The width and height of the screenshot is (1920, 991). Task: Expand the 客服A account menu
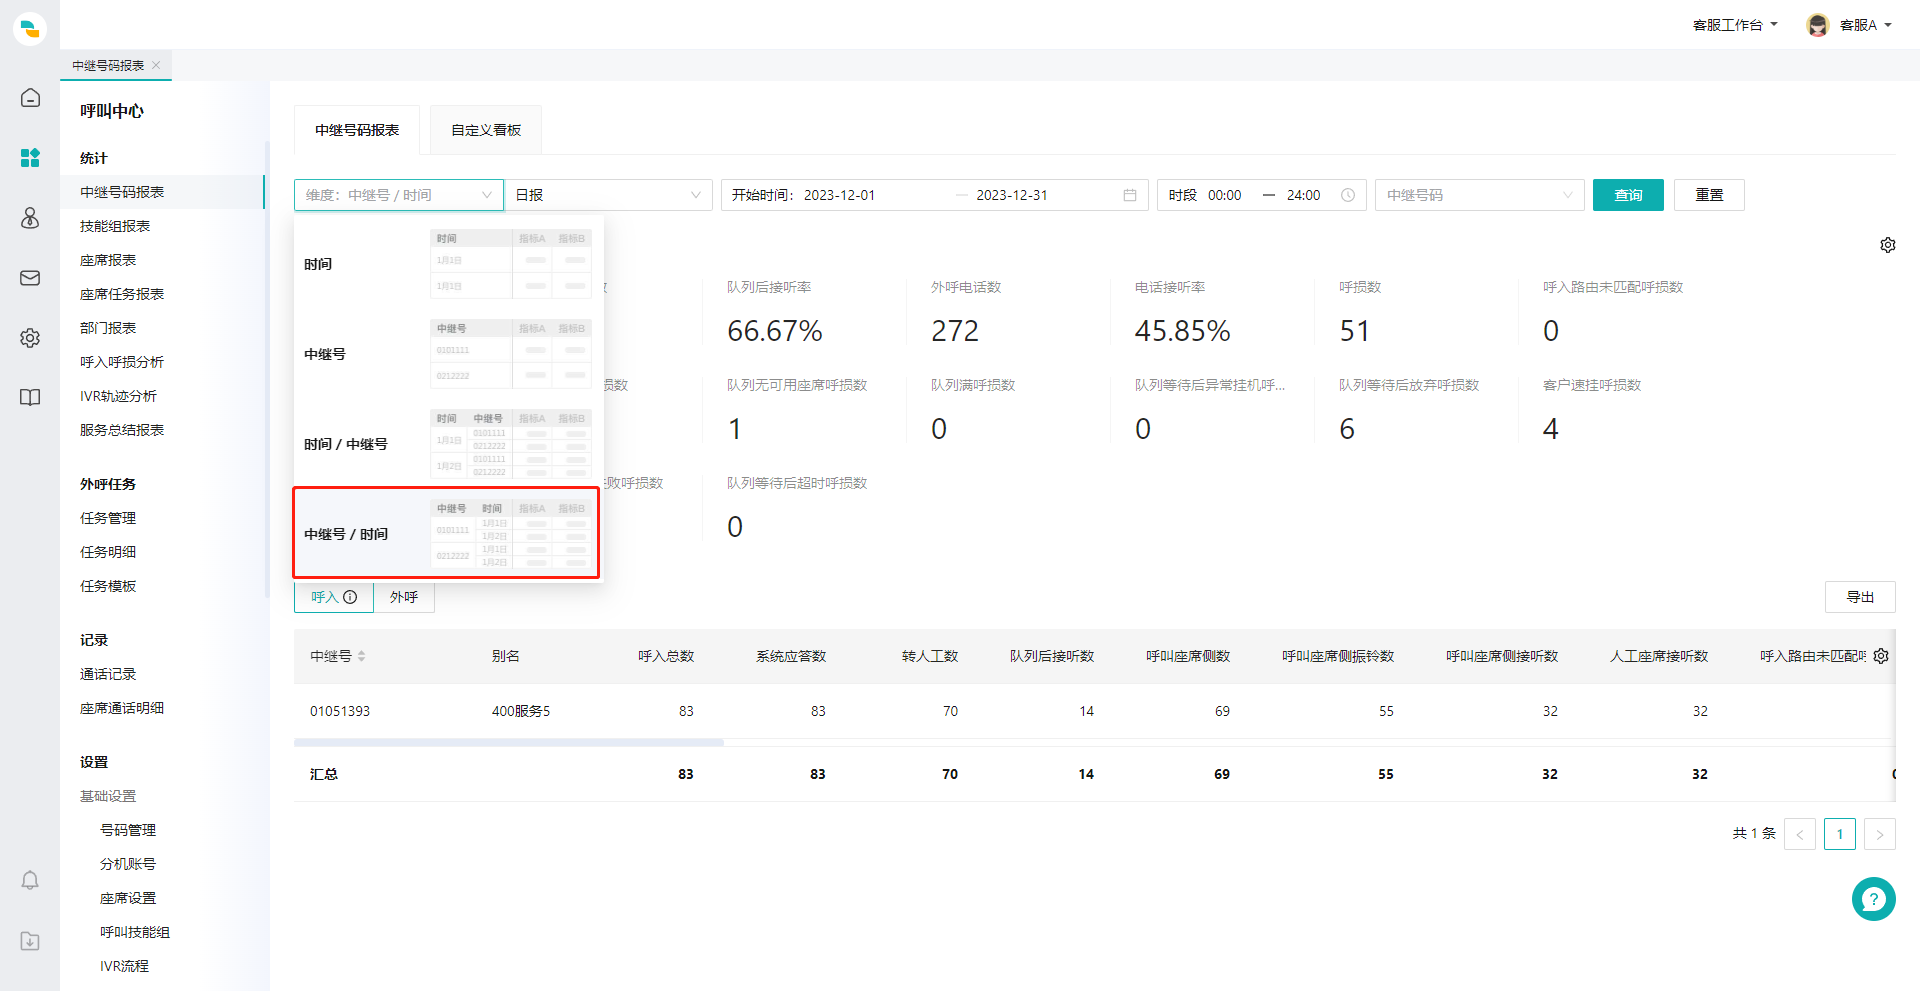pos(1866,25)
